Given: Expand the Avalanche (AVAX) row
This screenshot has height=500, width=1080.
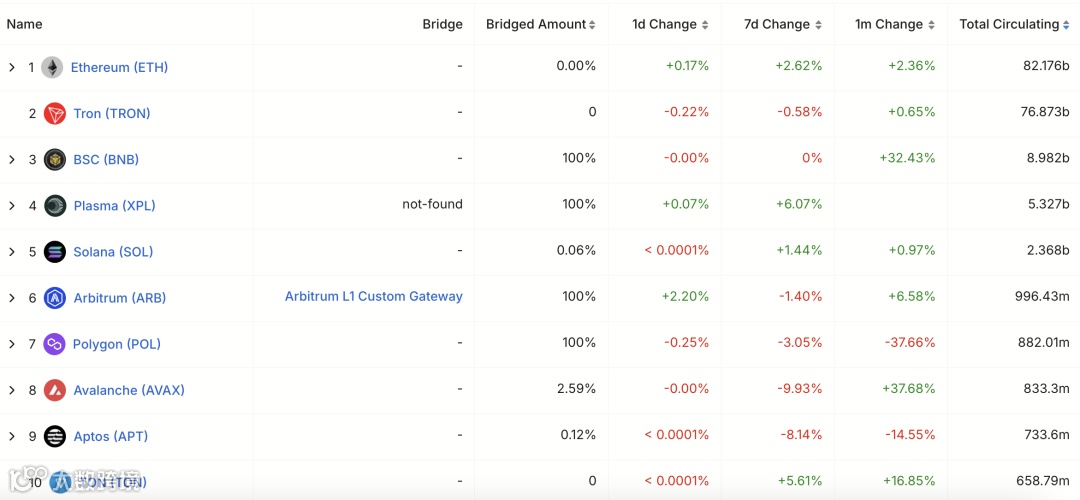Looking at the screenshot, I should pyautogui.click(x=12, y=390).
